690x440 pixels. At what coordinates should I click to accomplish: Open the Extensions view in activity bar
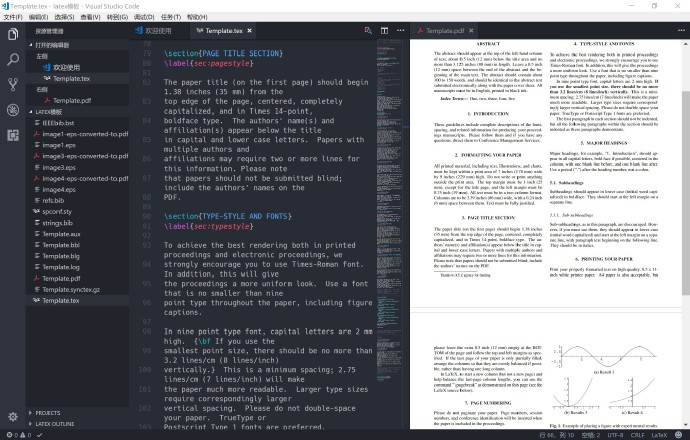pyautogui.click(x=13, y=135)
